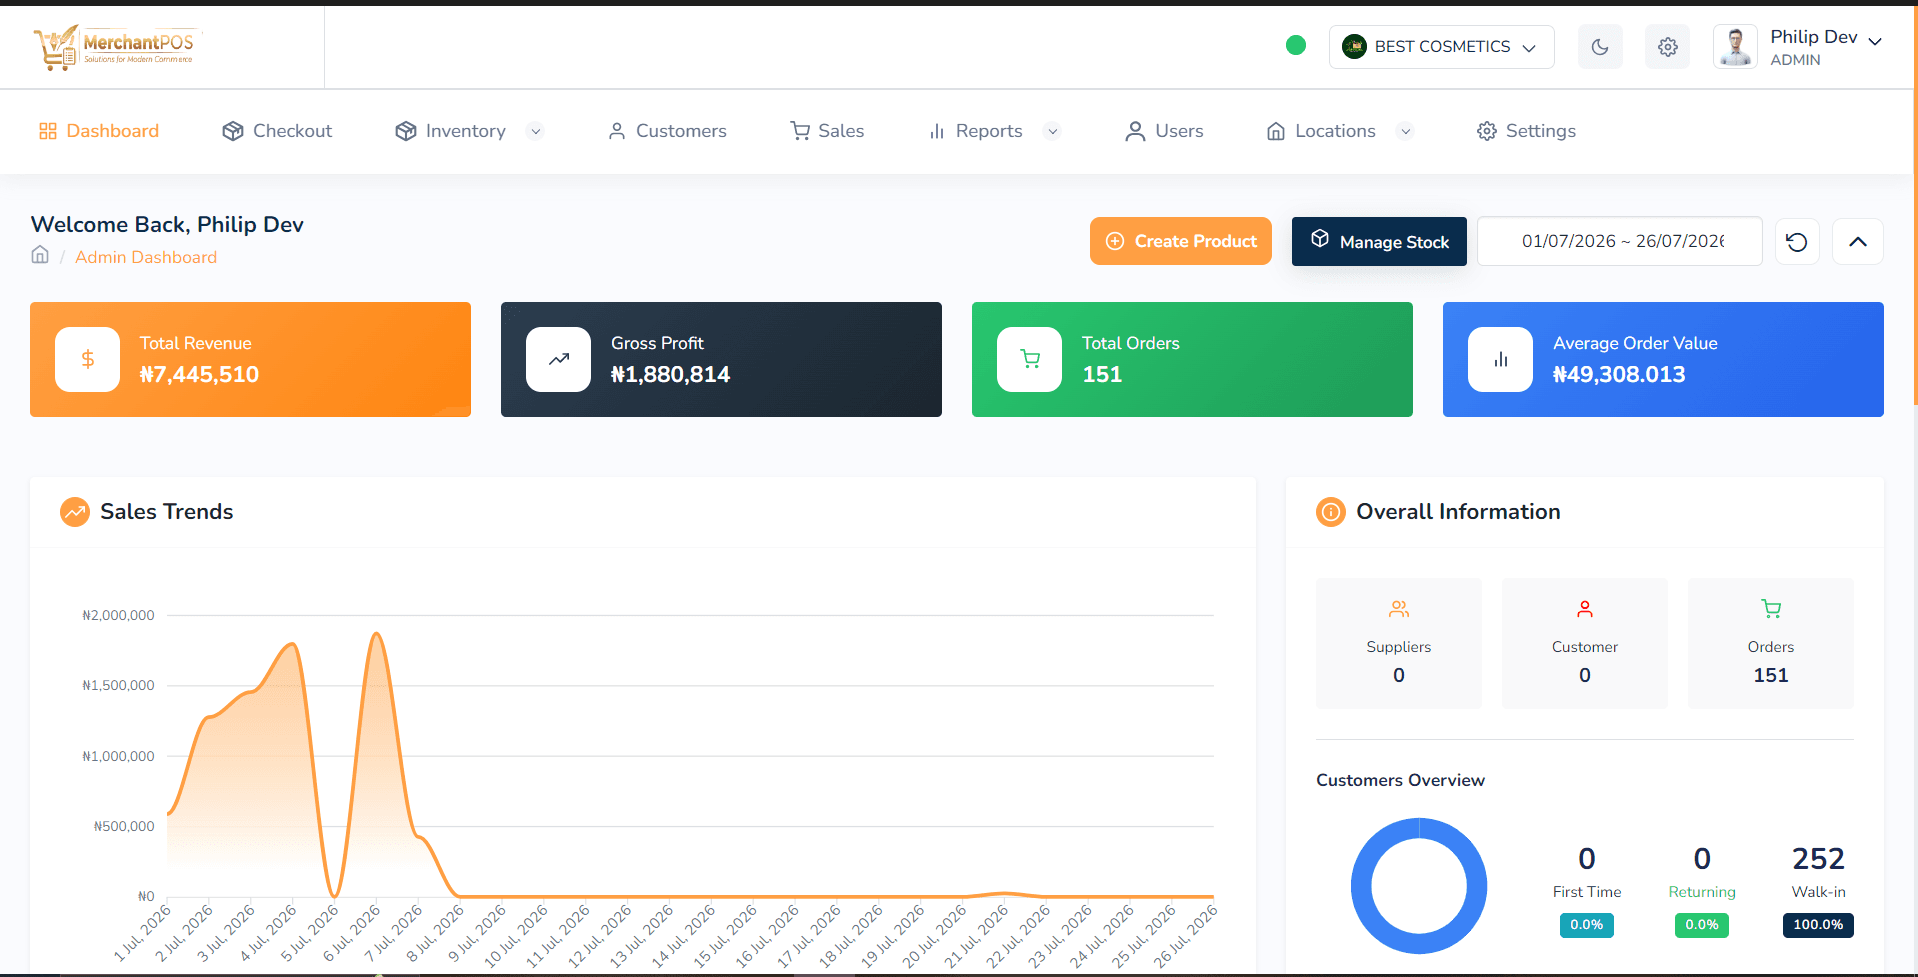This screenshot has height=977, width=1918.
Task: Open the Settings menu item
Action: (1526, 131)
